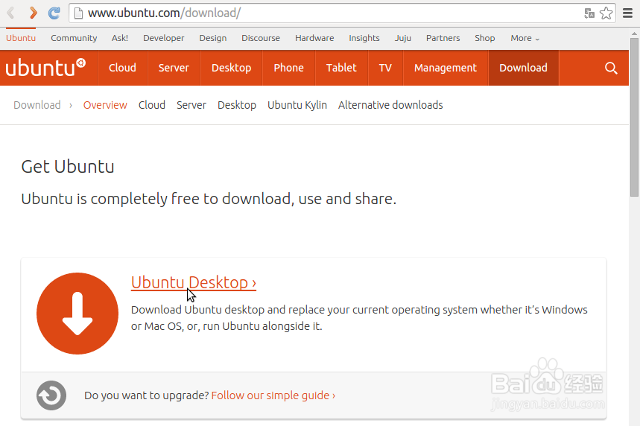Click the Get Ubuntu heading text
The height and width of the screenshot is (426, 640).
tap(68, 166)
